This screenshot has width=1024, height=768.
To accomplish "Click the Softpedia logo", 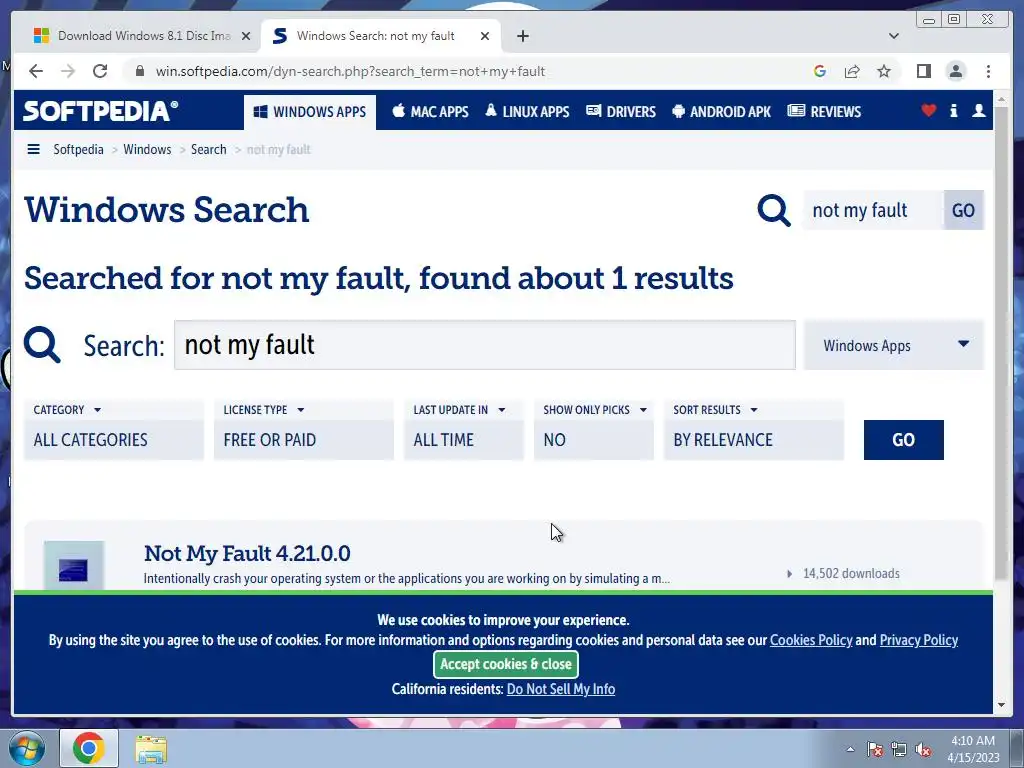I will (100, 111).
